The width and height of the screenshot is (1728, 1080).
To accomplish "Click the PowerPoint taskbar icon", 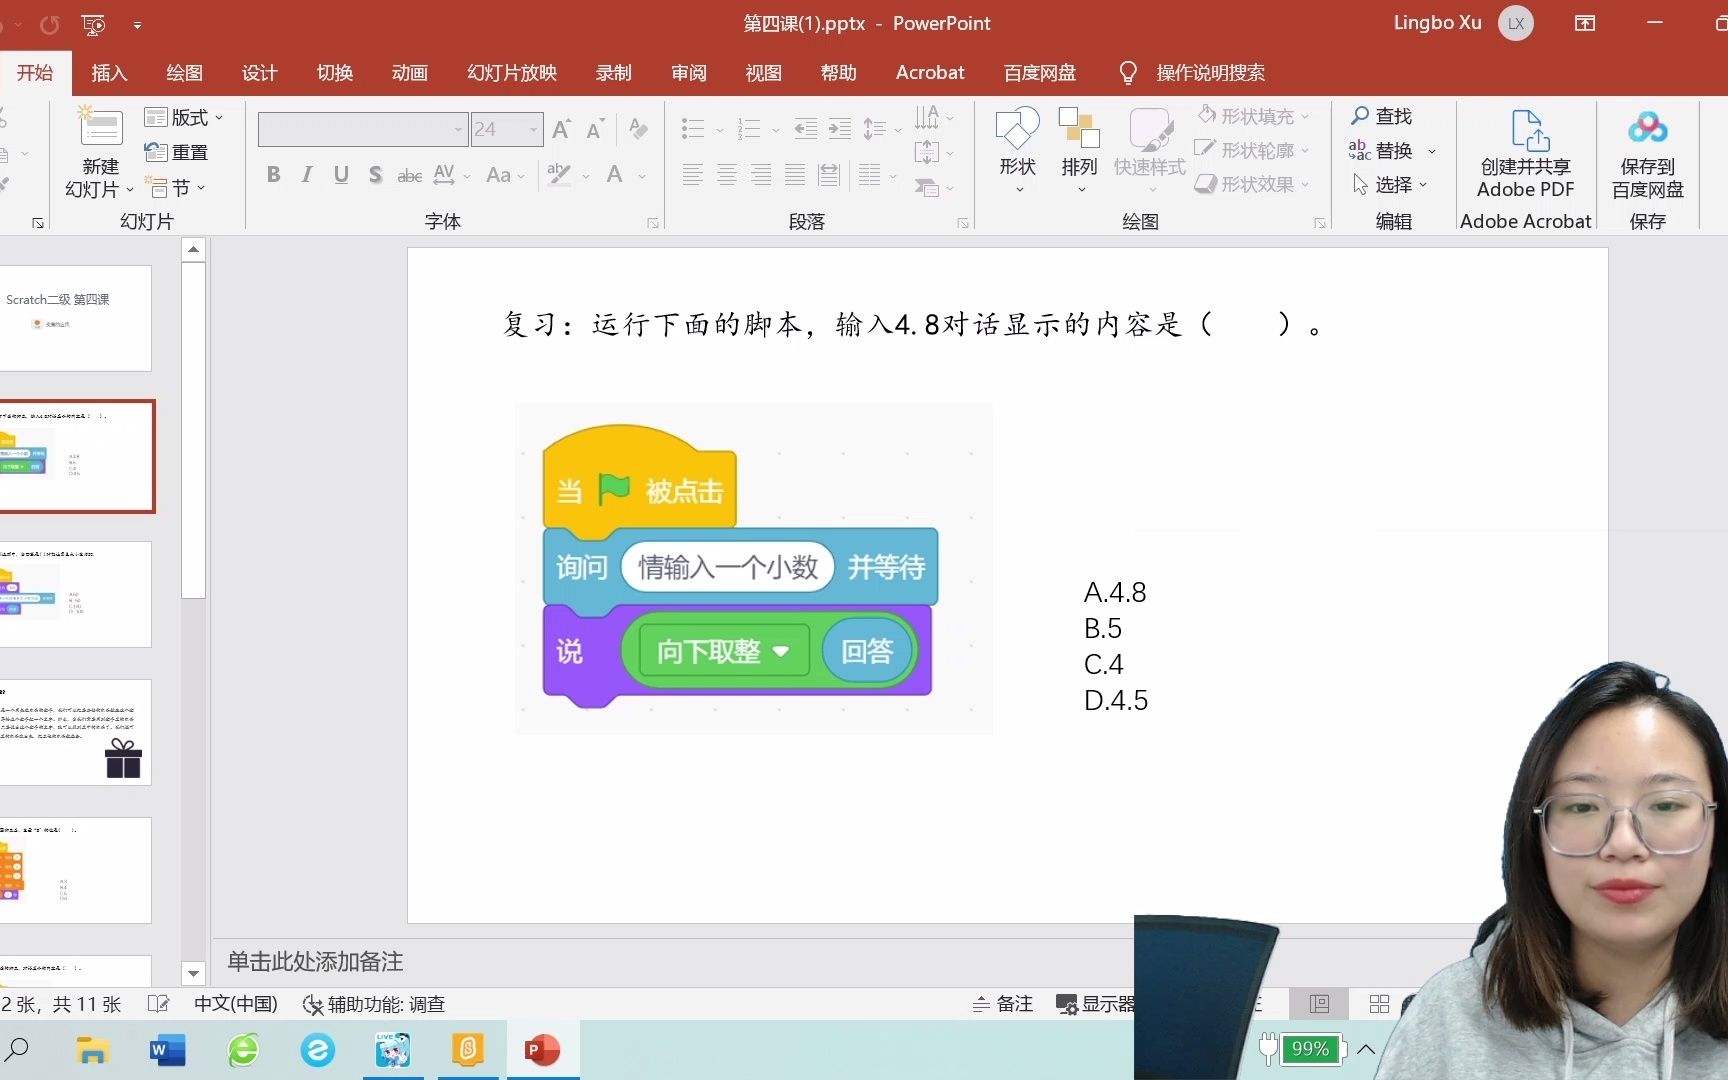I will click(543, 1050).
